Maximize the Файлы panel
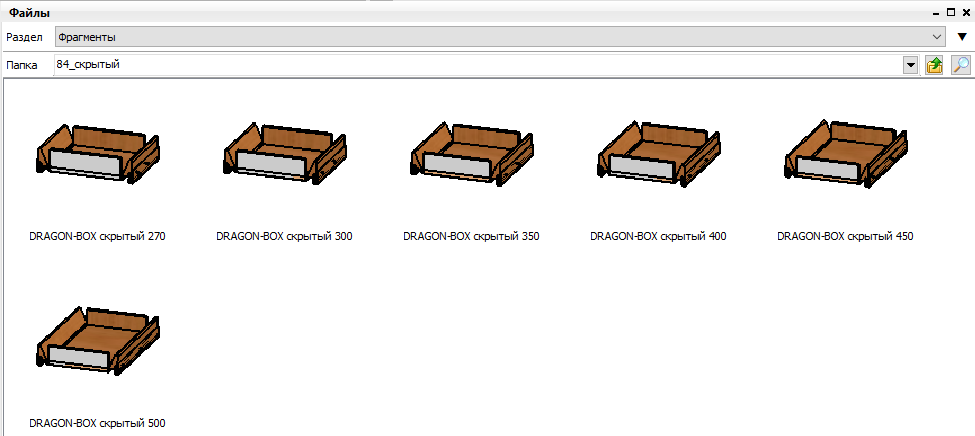975x436 pixels. [x=951, y=12]
